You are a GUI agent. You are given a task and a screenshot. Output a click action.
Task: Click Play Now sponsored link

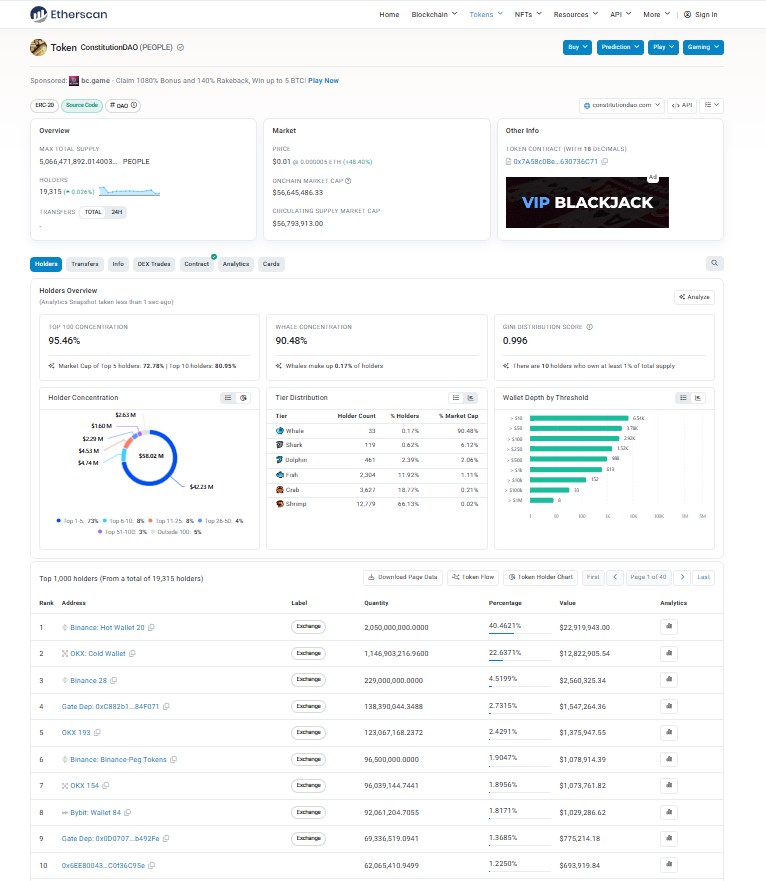(x=323, y=81)
